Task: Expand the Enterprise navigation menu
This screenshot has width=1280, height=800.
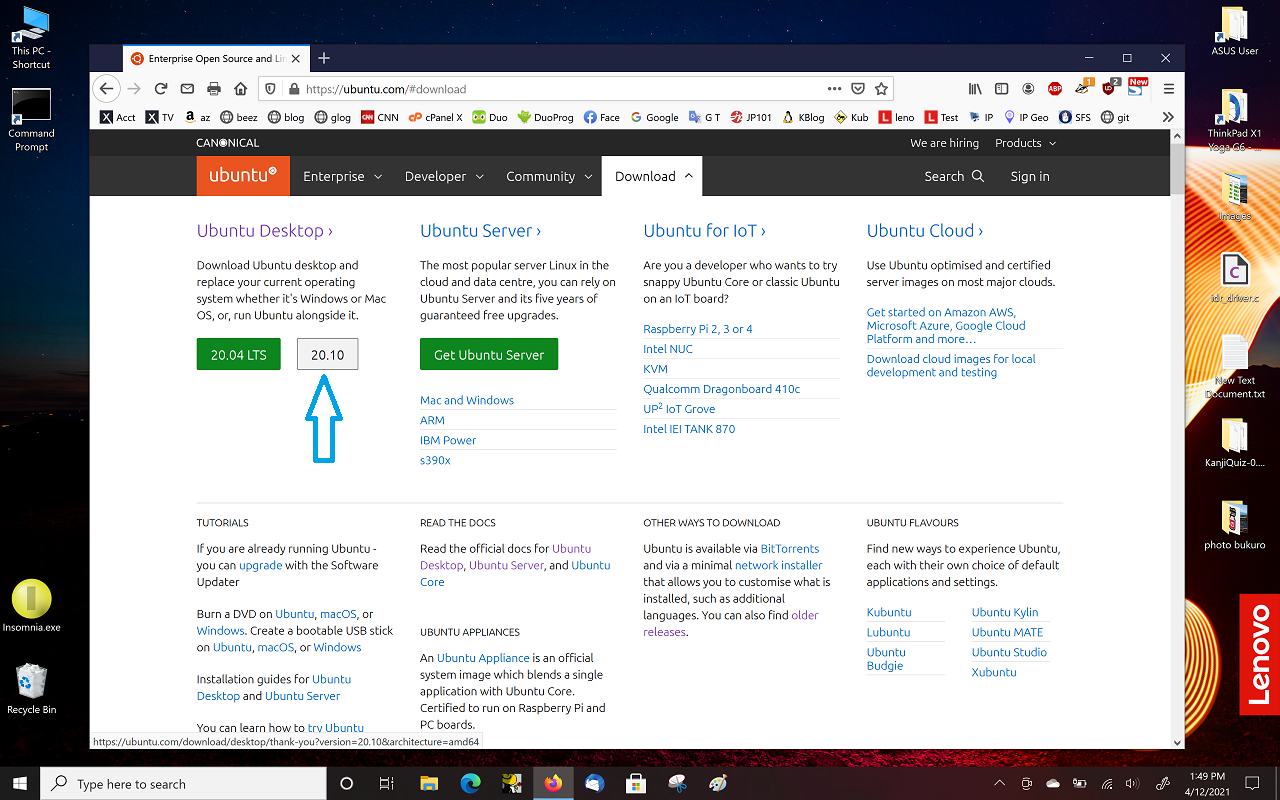Action: (343, 176)
